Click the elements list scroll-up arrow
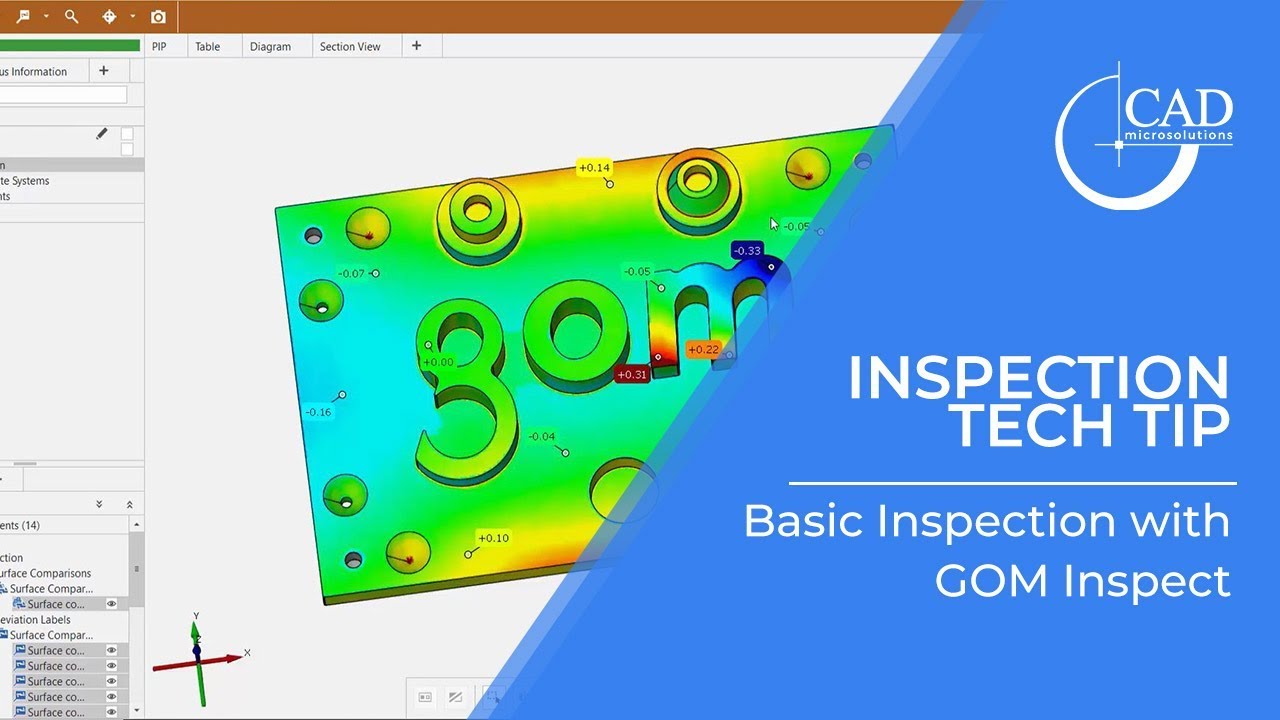Image resolution: width=1280 pixels, height=720 pixels. [x=137, y=525]
